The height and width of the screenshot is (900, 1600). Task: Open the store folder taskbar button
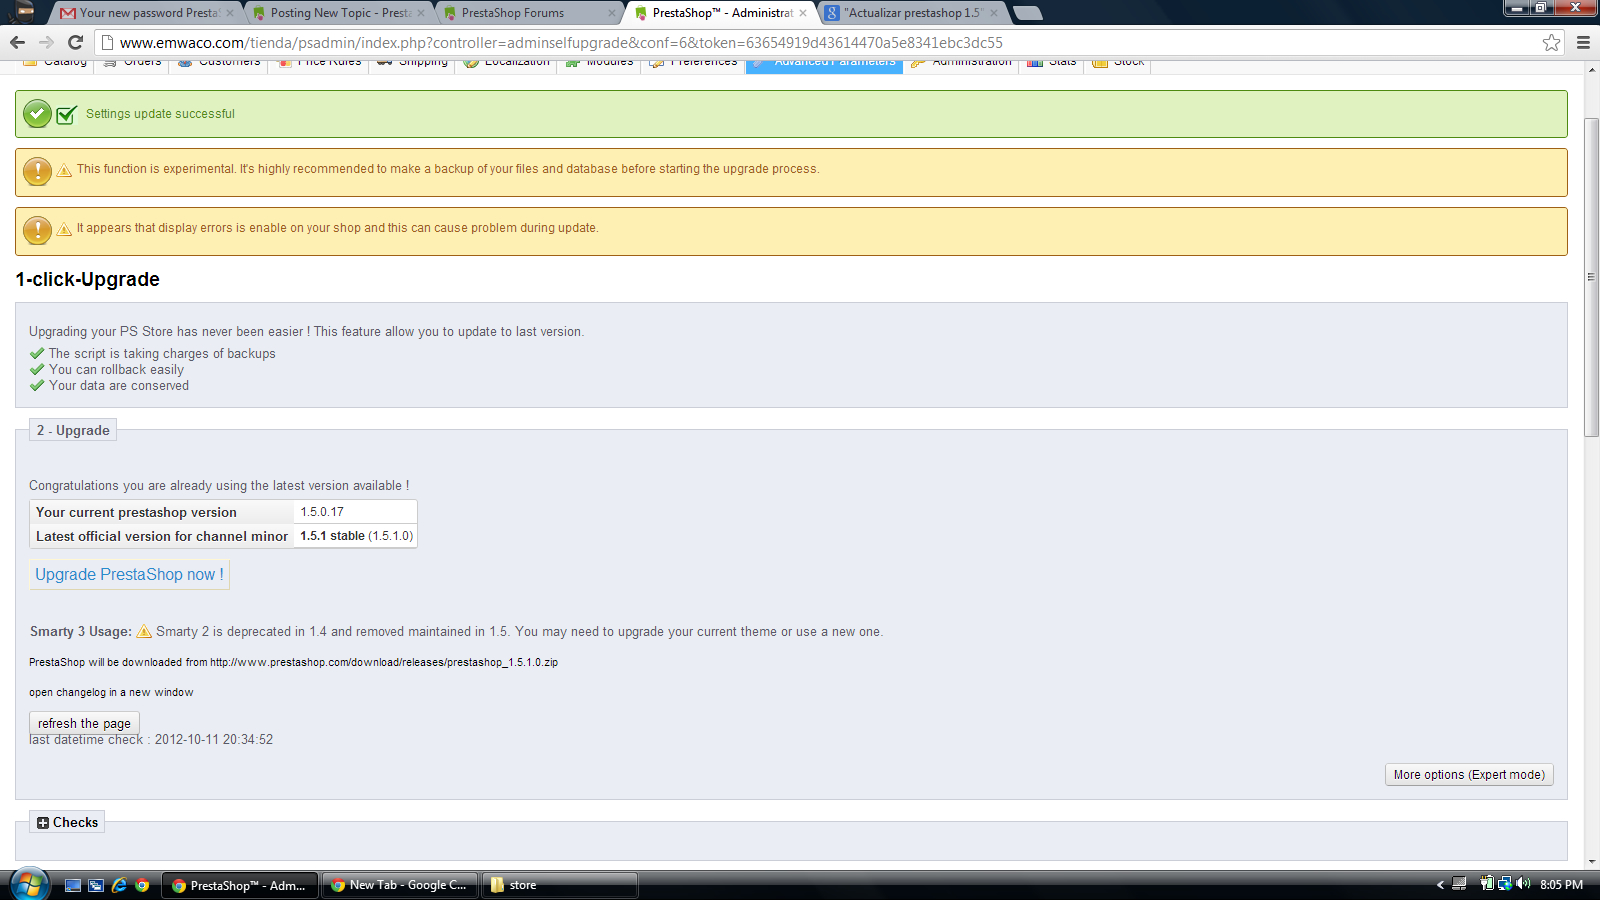(560, 885)
